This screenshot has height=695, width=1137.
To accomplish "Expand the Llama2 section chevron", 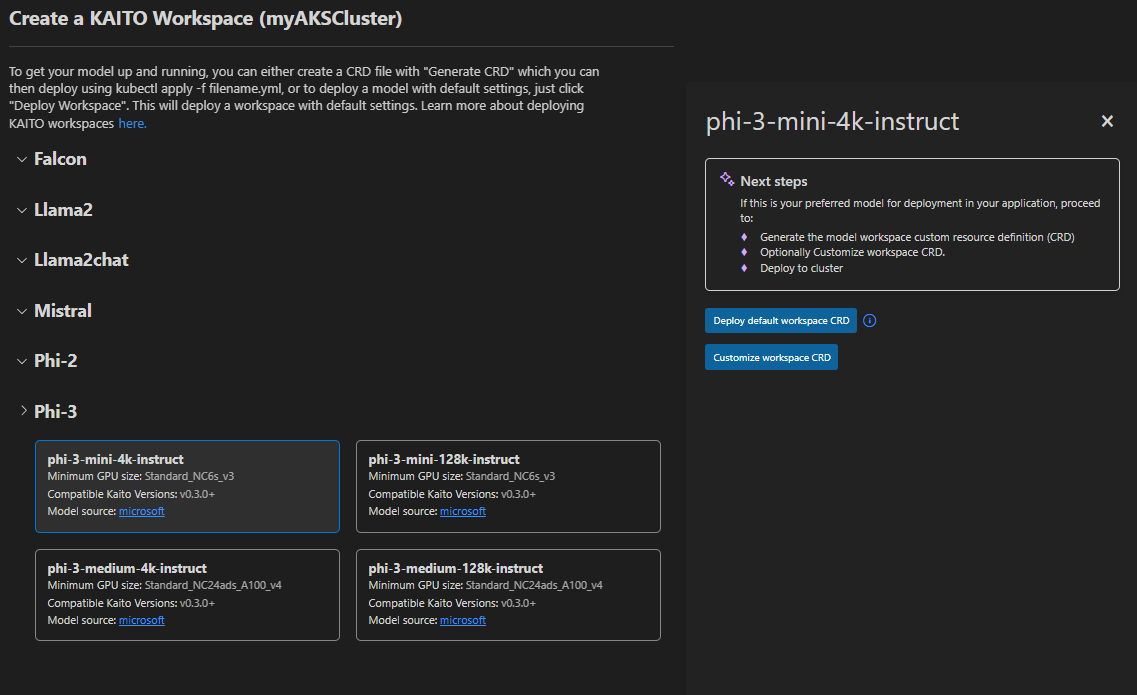I will (x=22, y=210).
